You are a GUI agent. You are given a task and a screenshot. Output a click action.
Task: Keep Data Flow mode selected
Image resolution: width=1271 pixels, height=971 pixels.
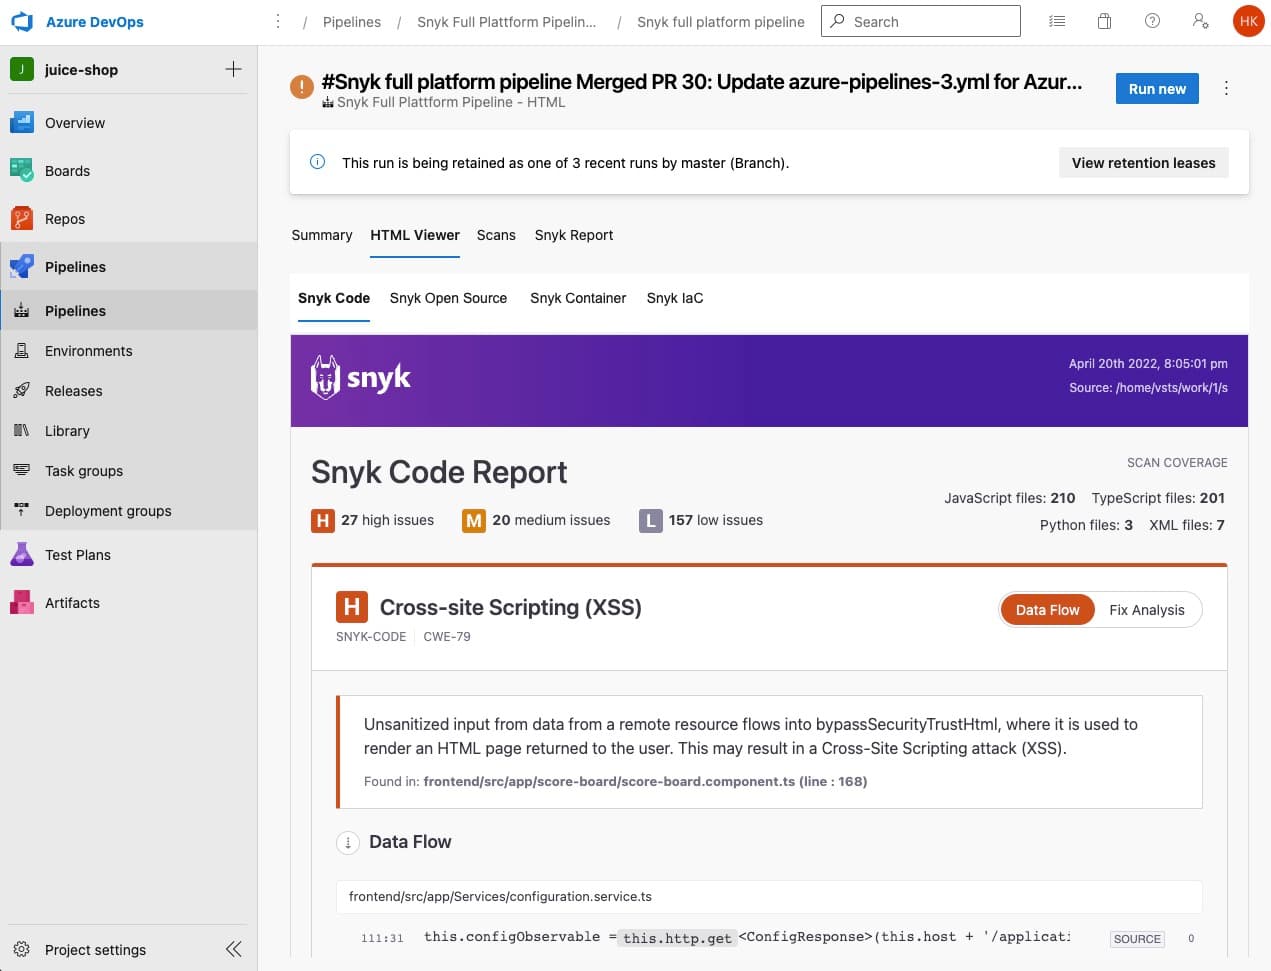pos(1047,609)
